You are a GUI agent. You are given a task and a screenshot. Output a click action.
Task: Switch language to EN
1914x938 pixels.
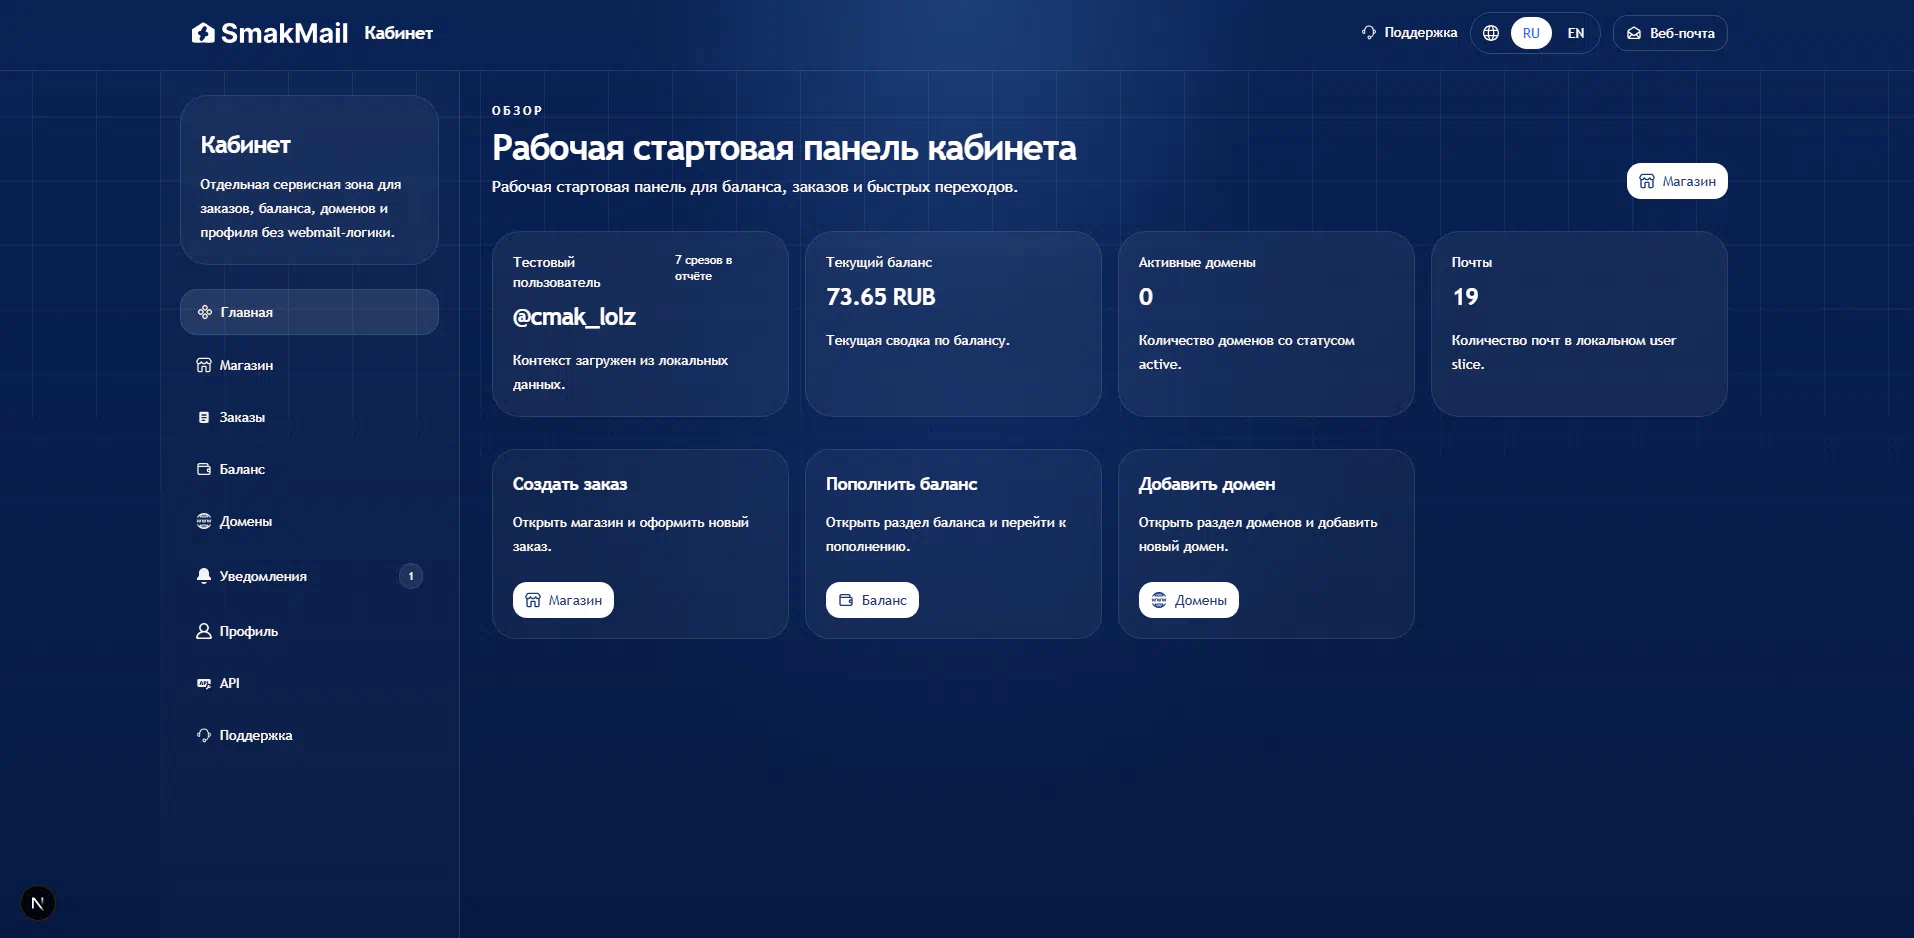tap(1575, 33)
